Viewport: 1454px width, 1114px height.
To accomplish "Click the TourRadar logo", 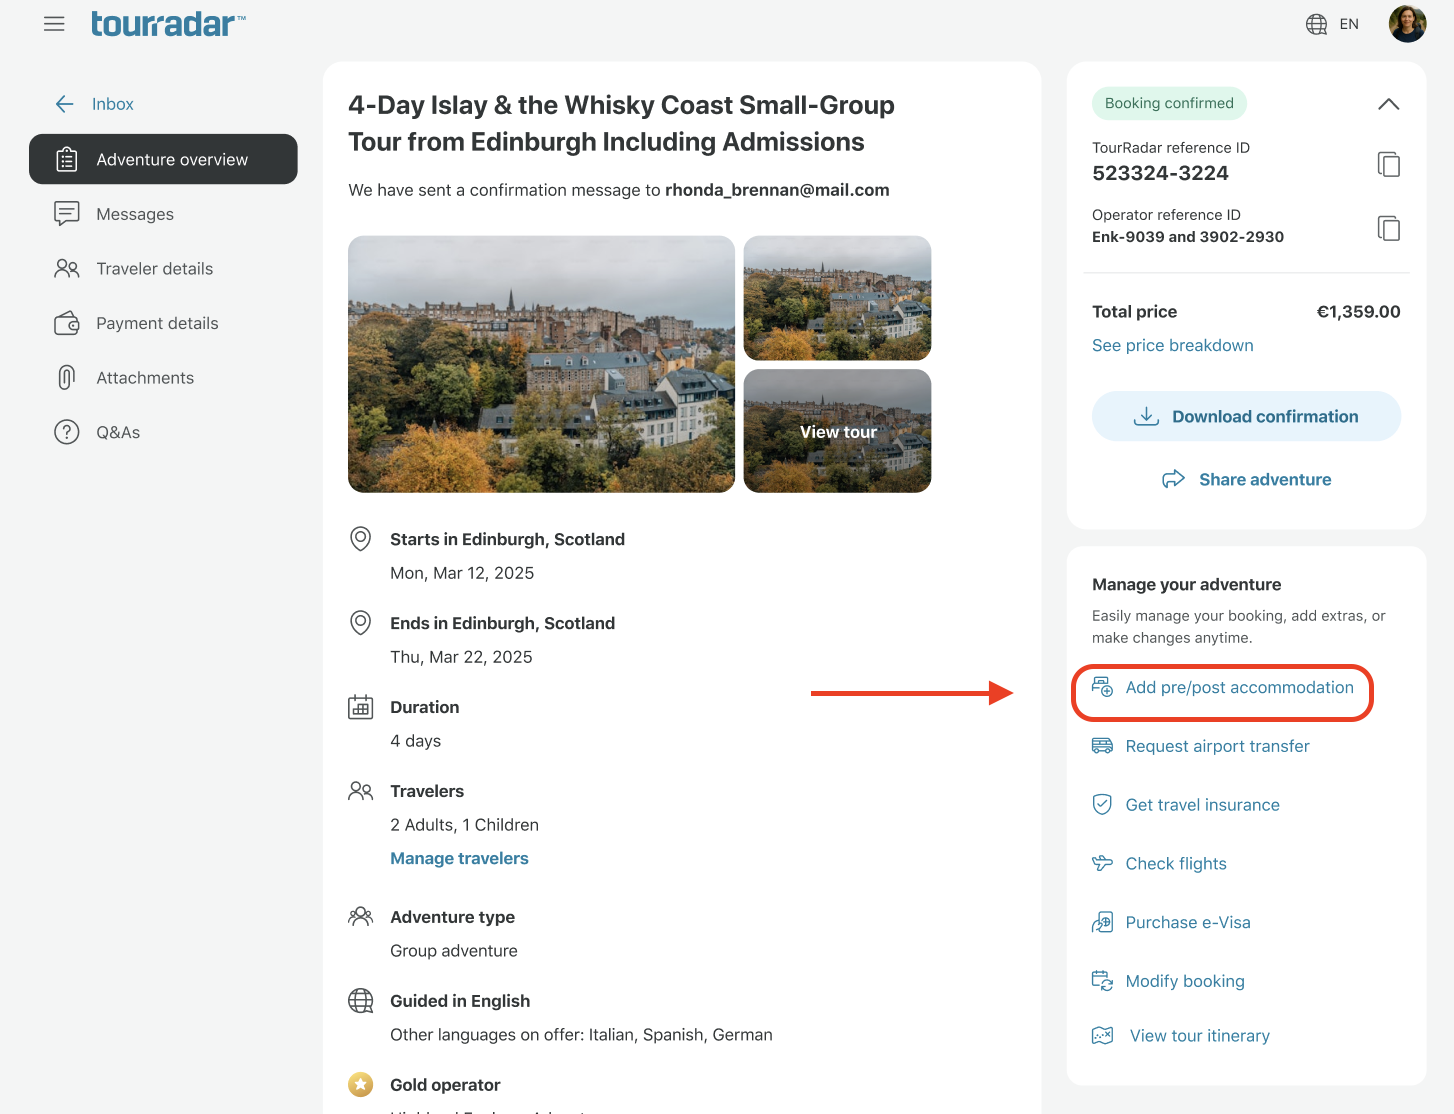I will pos(168,24).
